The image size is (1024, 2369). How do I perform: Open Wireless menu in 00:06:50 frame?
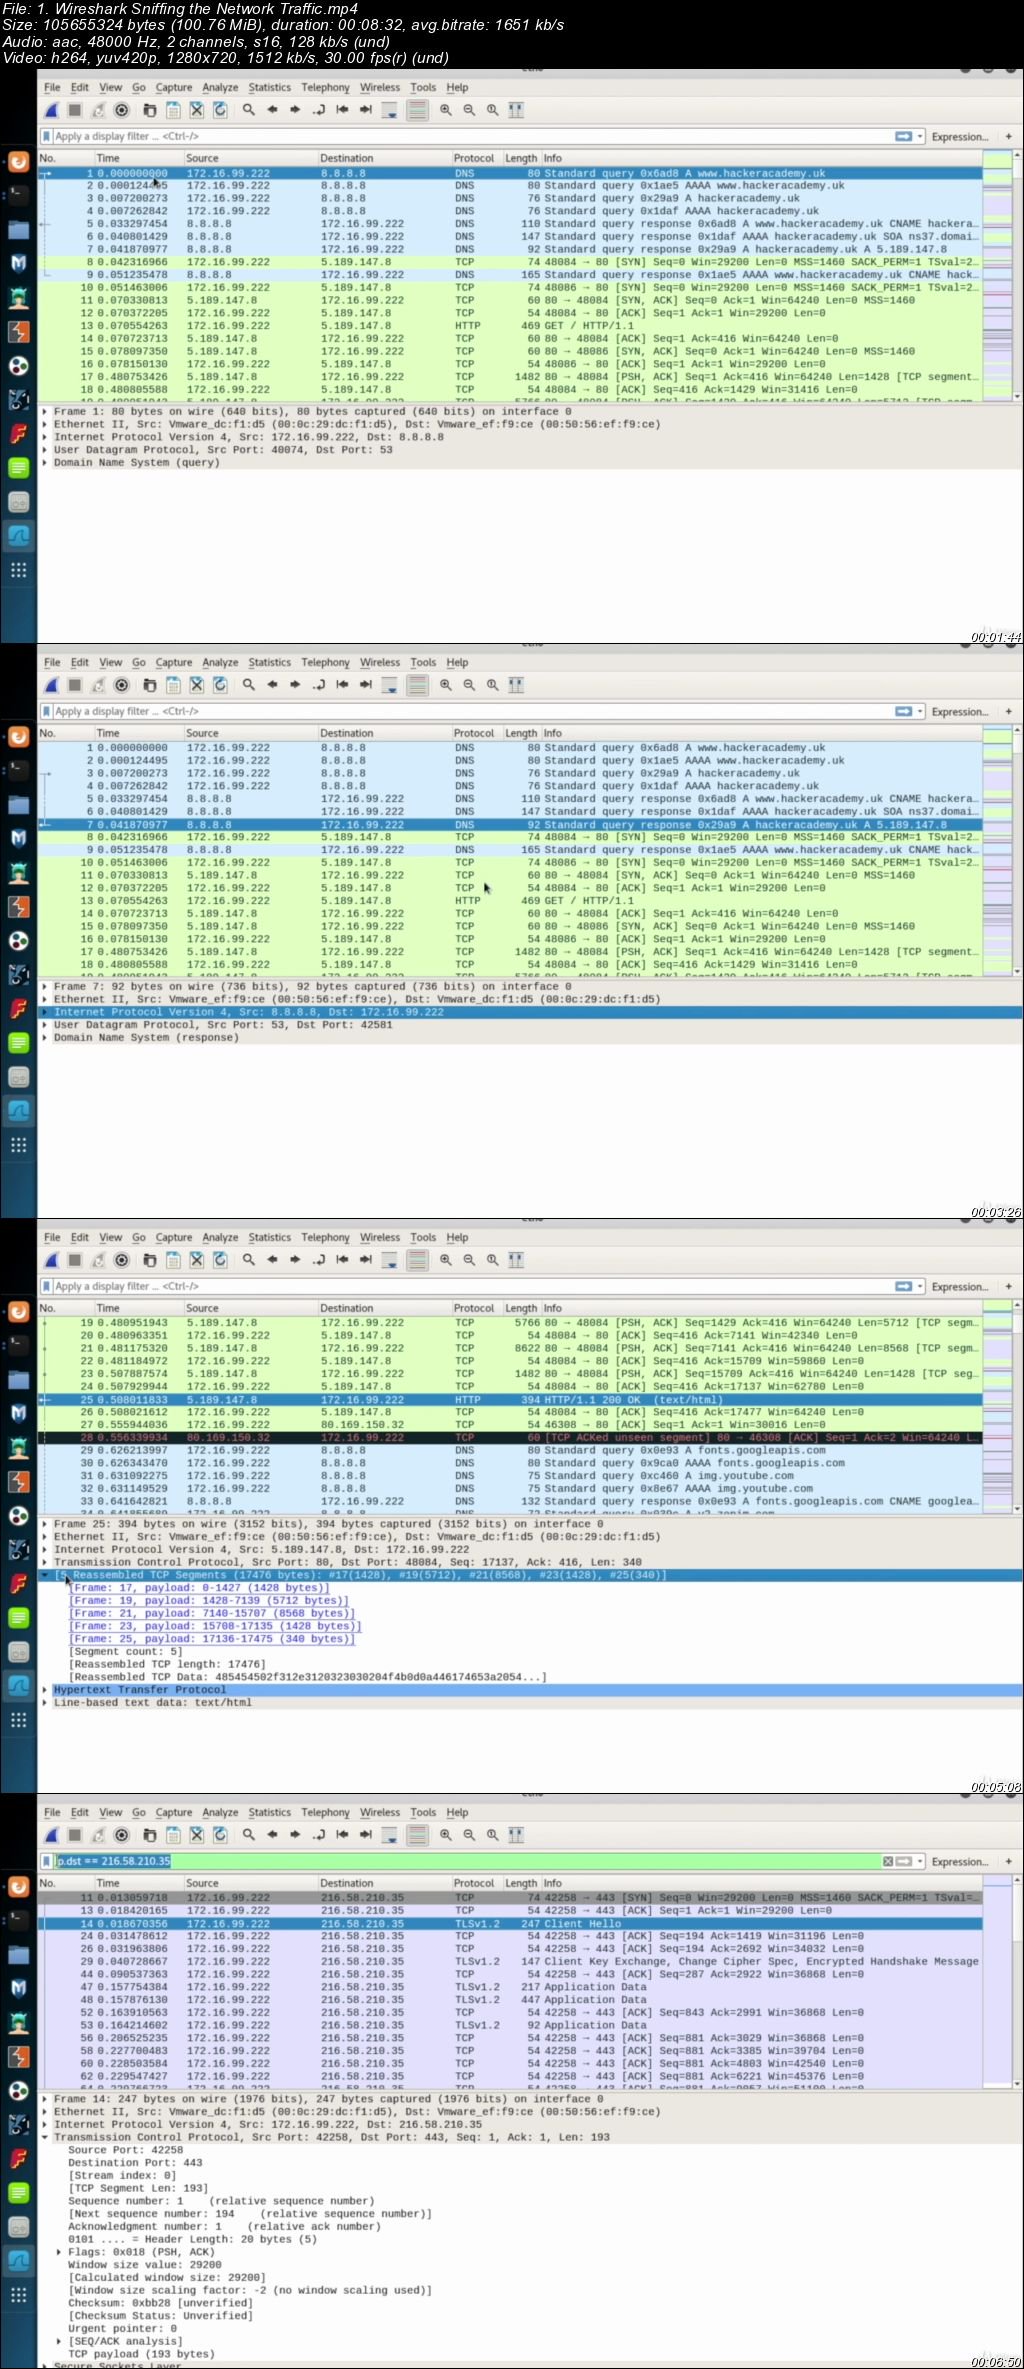(x=380, y=1812)
